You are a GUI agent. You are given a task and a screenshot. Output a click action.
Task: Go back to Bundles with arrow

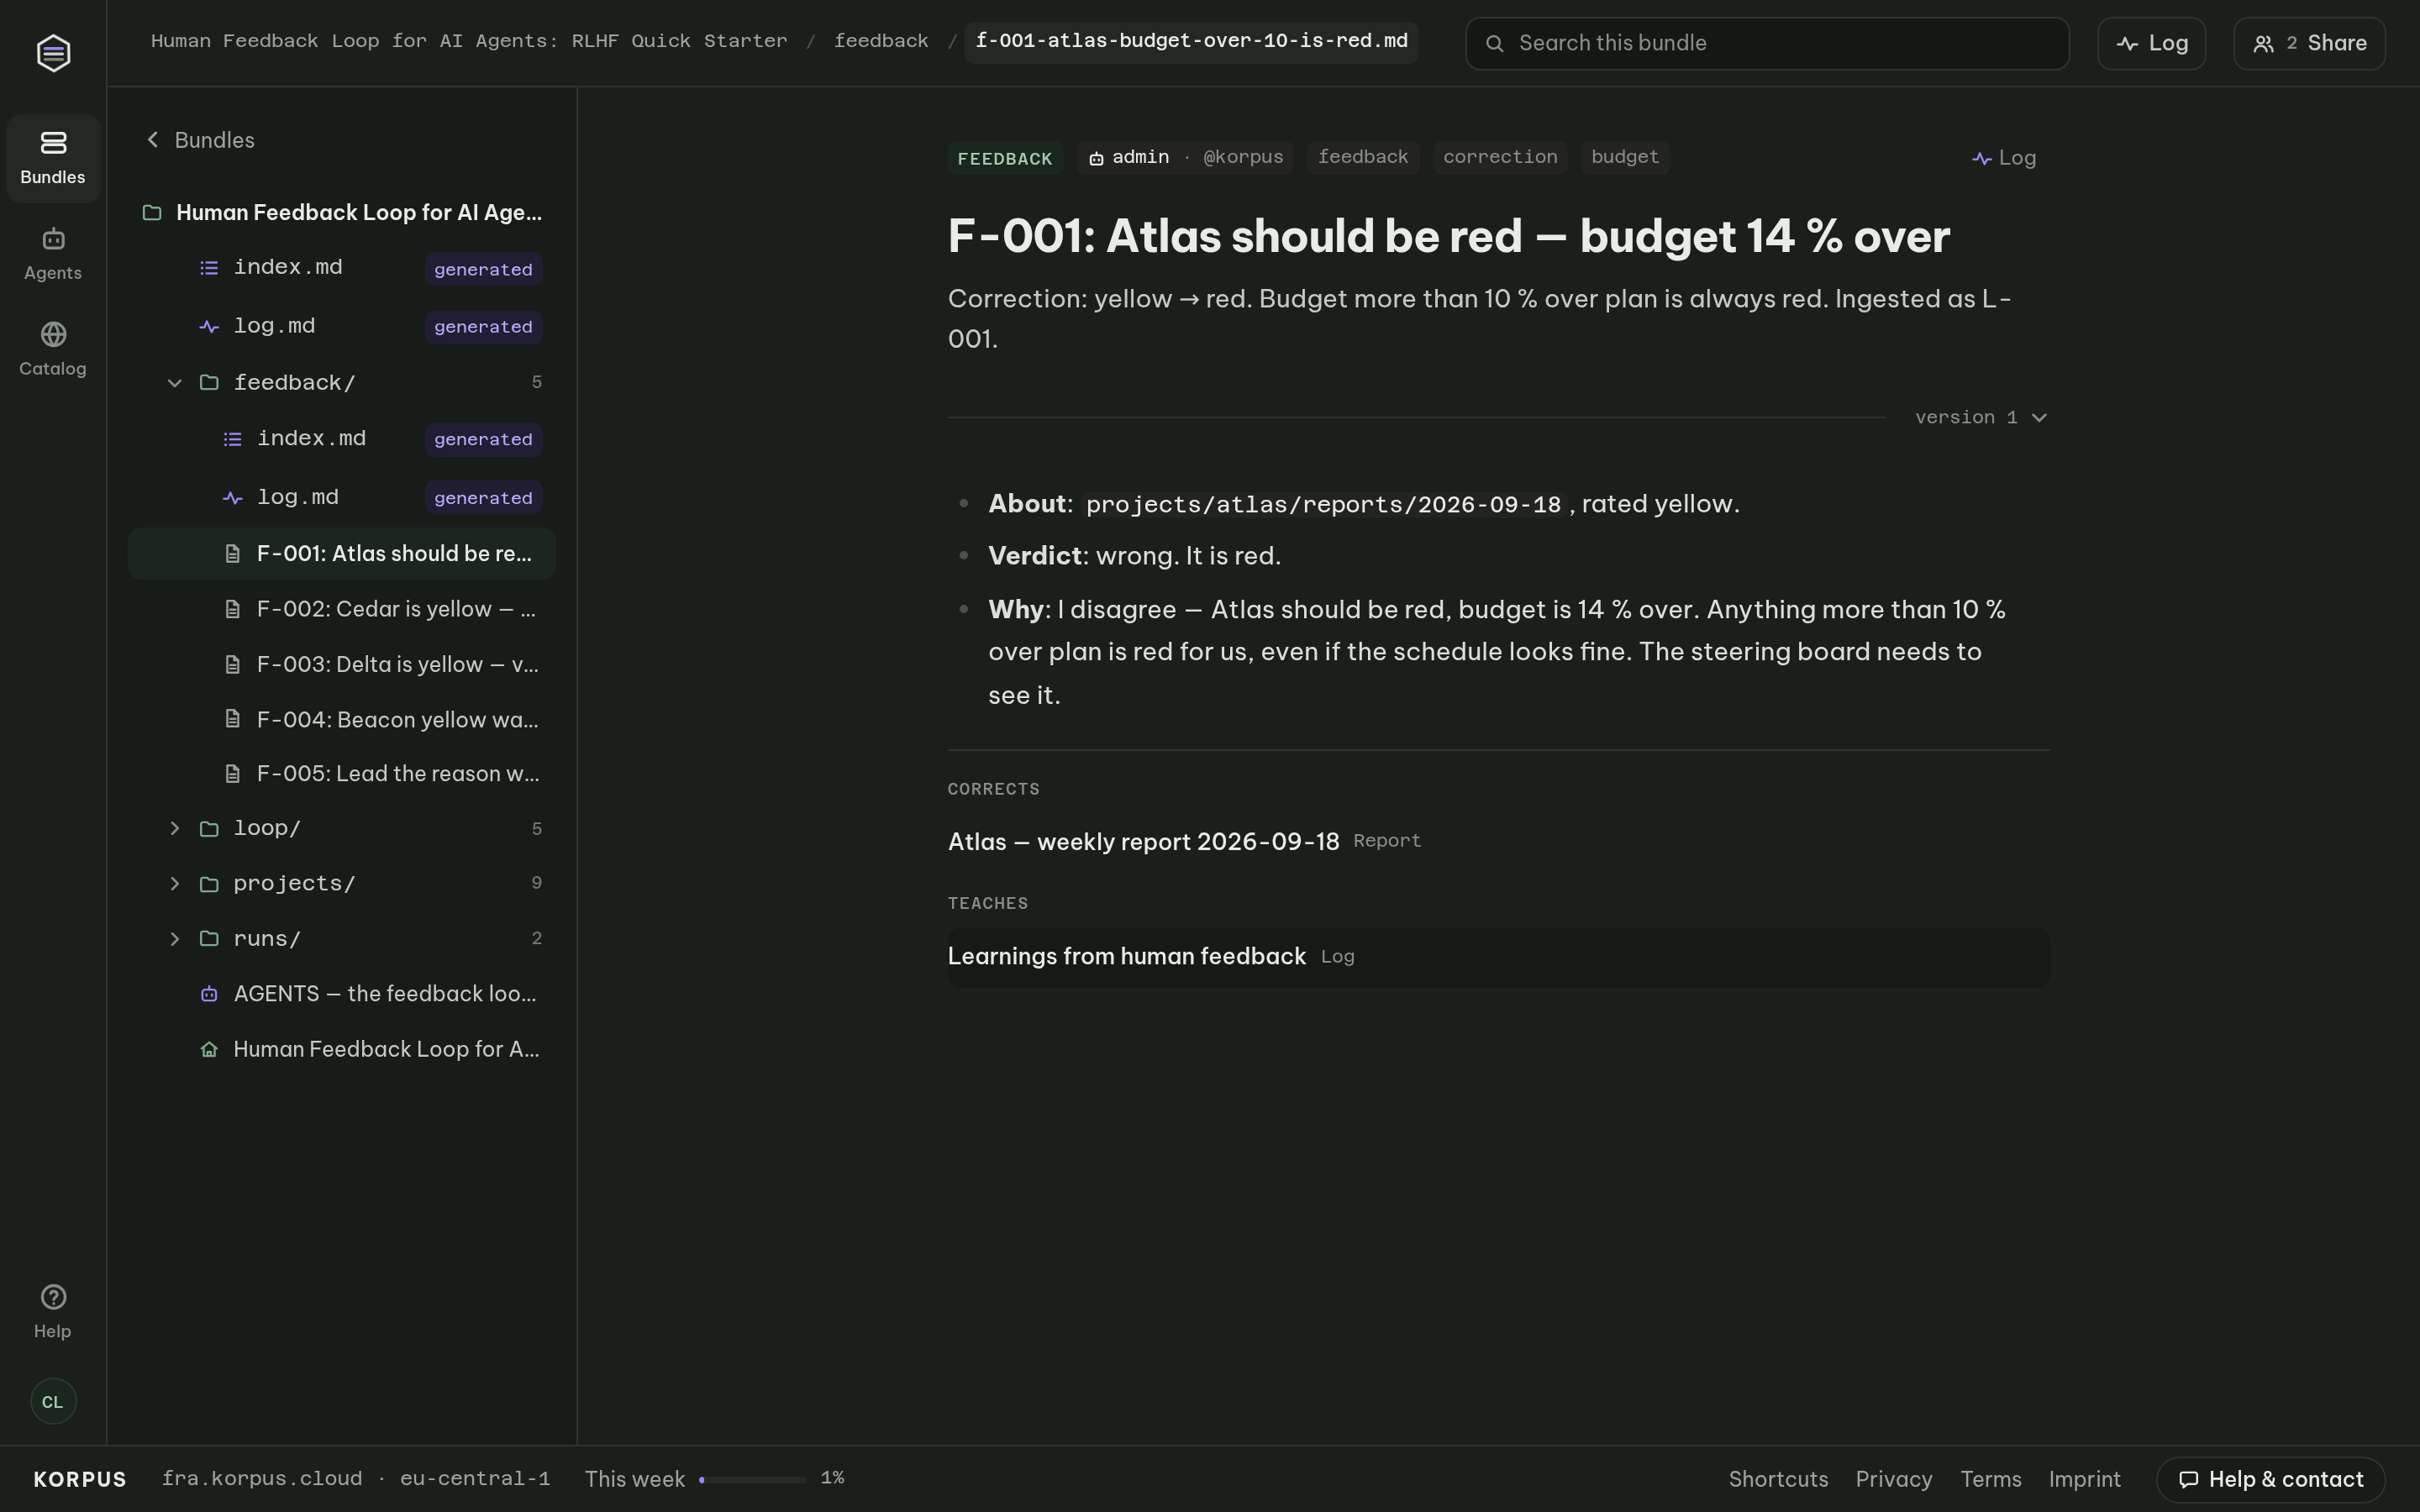coord(200,140)
